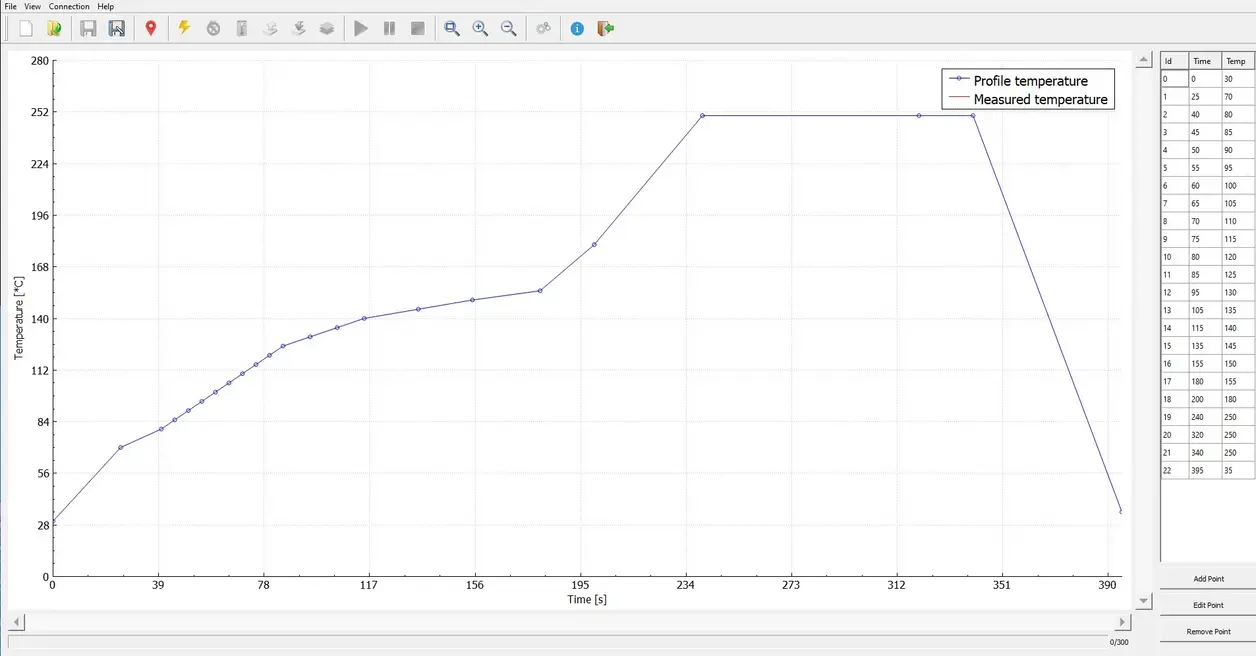Click the New file icon
Image resolution: width=1256 pixels, height=656 pixels.
point(26,29)
